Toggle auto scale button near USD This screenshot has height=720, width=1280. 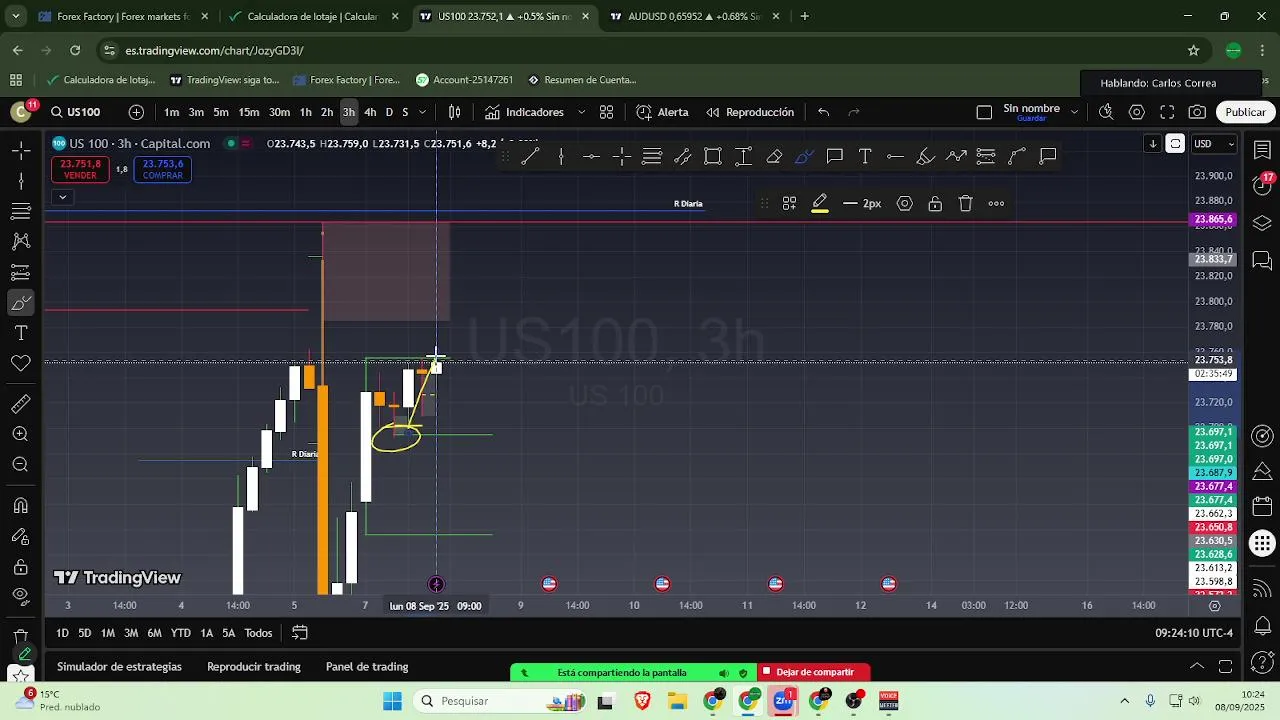1176,144
